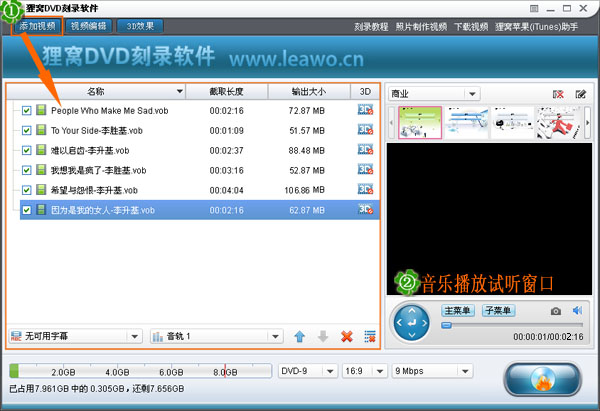Open the 狸窝苹果(iTunes)助手 link
Image resolution: width=600 pixels, height=411 pixels.
point(536,27)
